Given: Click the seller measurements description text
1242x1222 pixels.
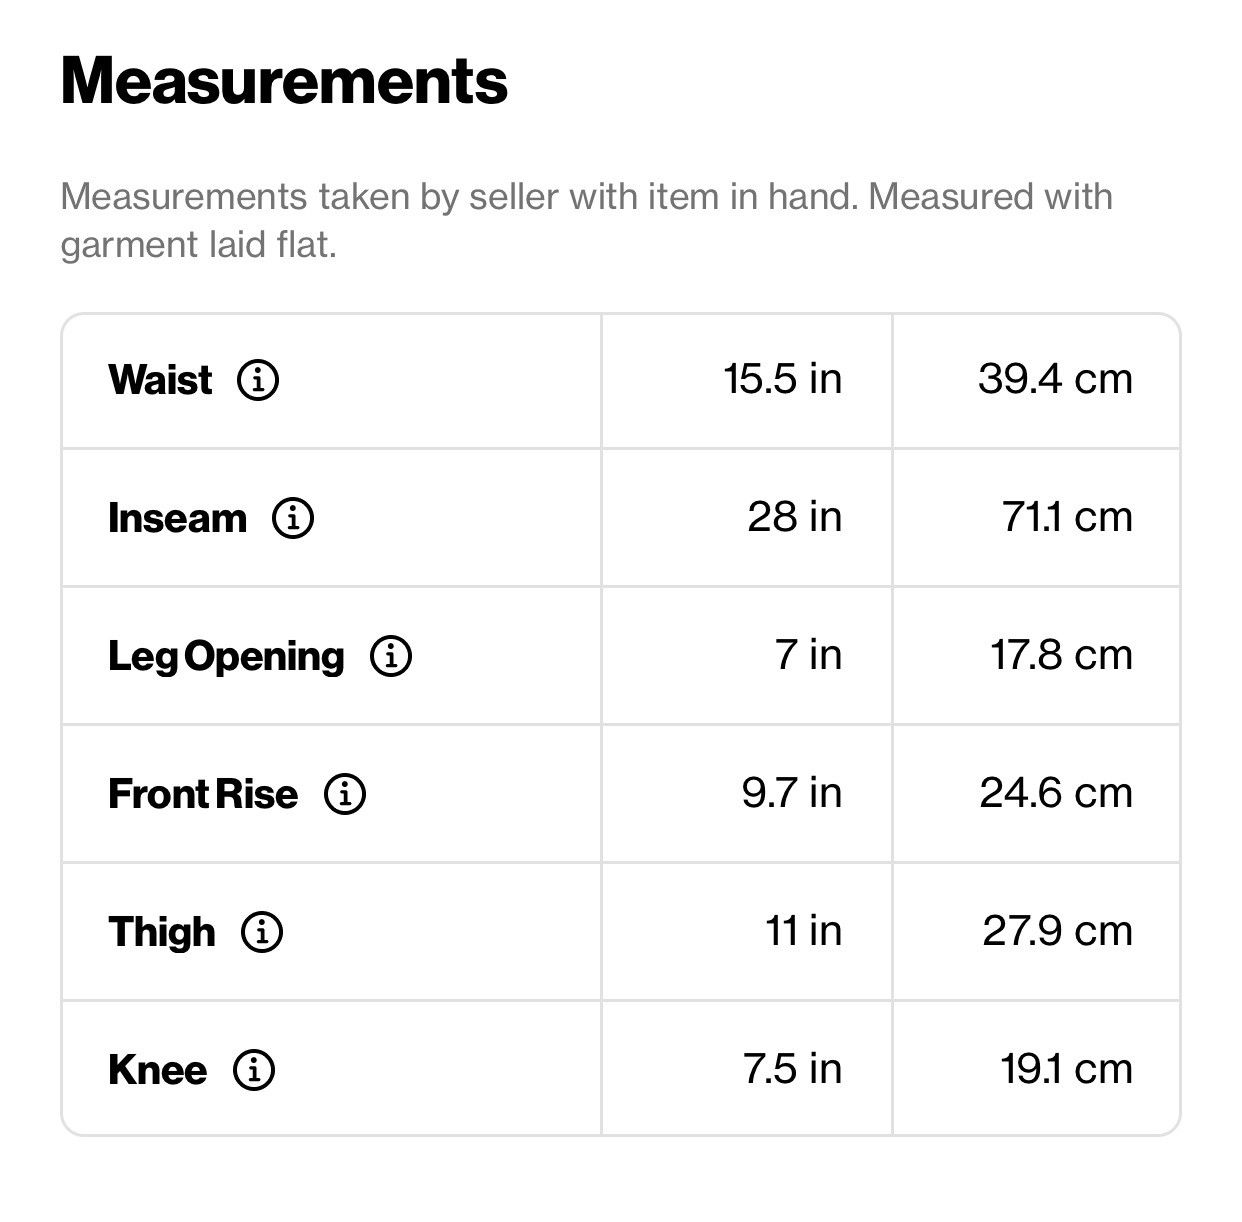Looking at the screenshot, I should [586, 220].
